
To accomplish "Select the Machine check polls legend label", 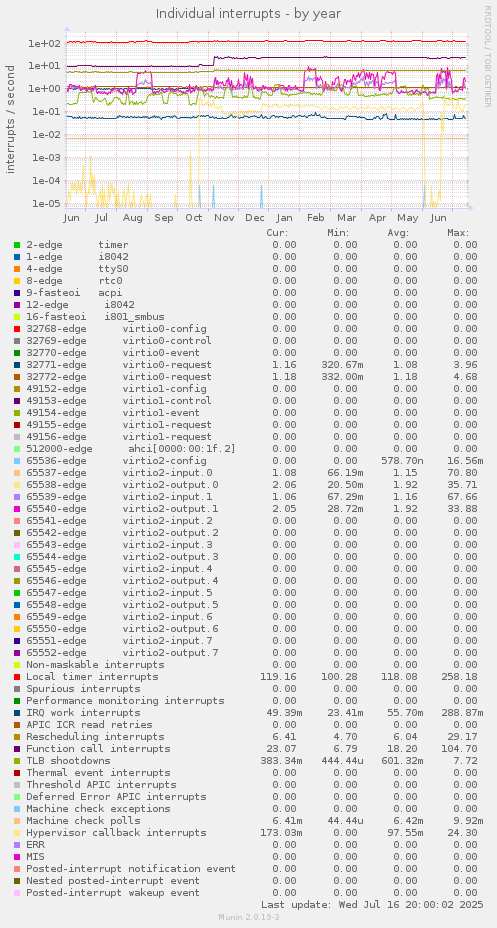I will (x=83, y=821).
